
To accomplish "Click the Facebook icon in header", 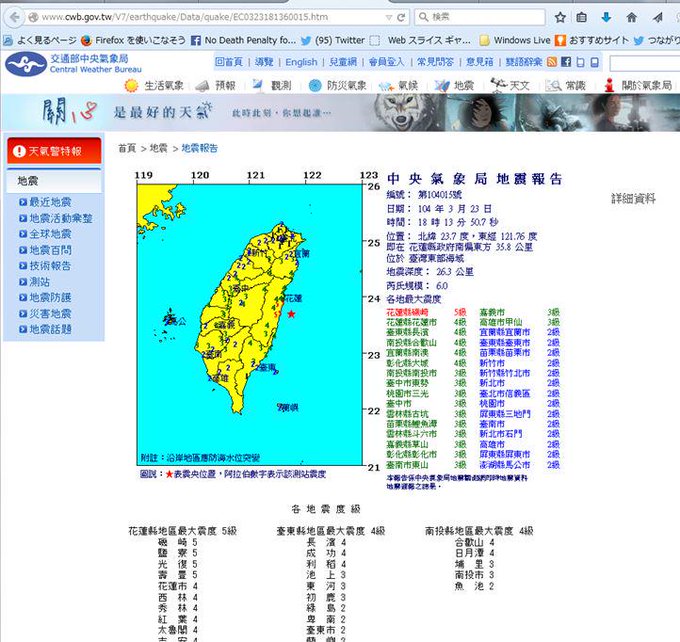I will point(566,62).
